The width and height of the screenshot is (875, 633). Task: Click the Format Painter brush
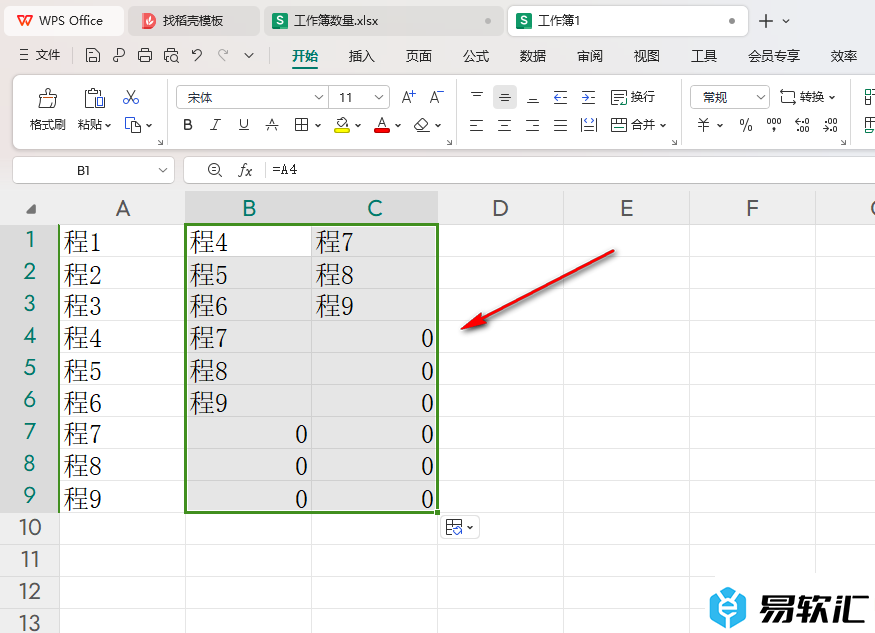(x=47, y=98)
